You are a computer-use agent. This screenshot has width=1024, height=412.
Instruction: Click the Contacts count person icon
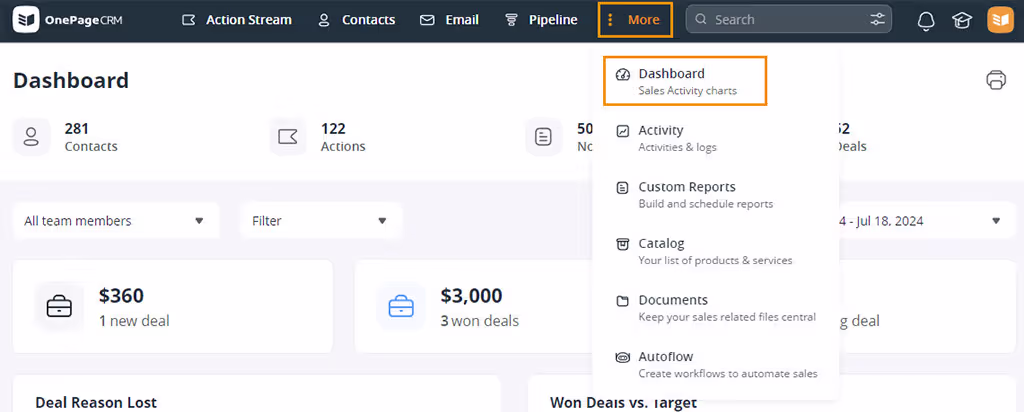click(32, 137)
